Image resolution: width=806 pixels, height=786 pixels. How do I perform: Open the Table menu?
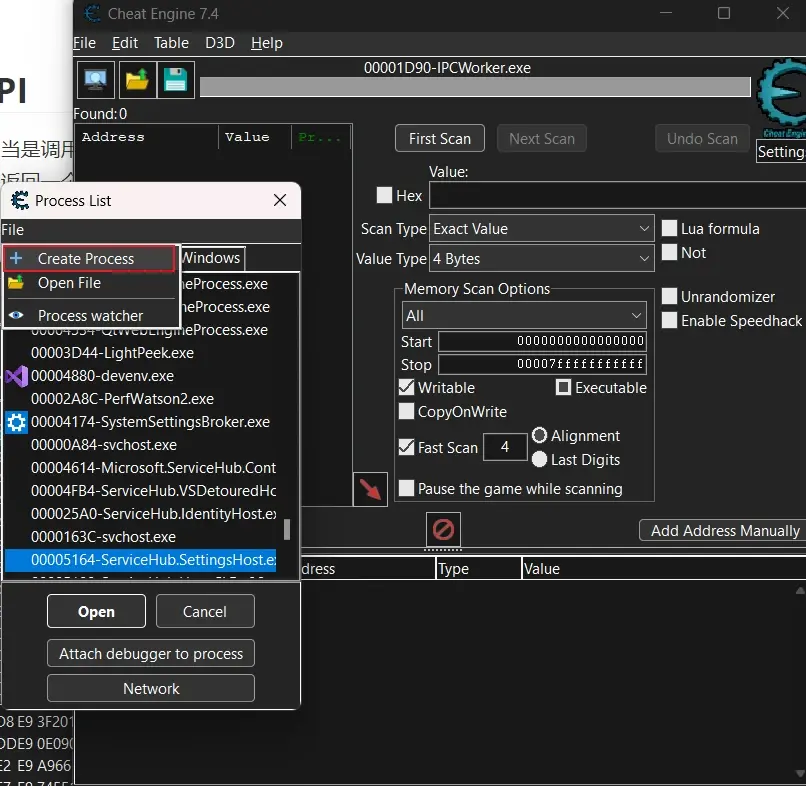coord(171,43)
